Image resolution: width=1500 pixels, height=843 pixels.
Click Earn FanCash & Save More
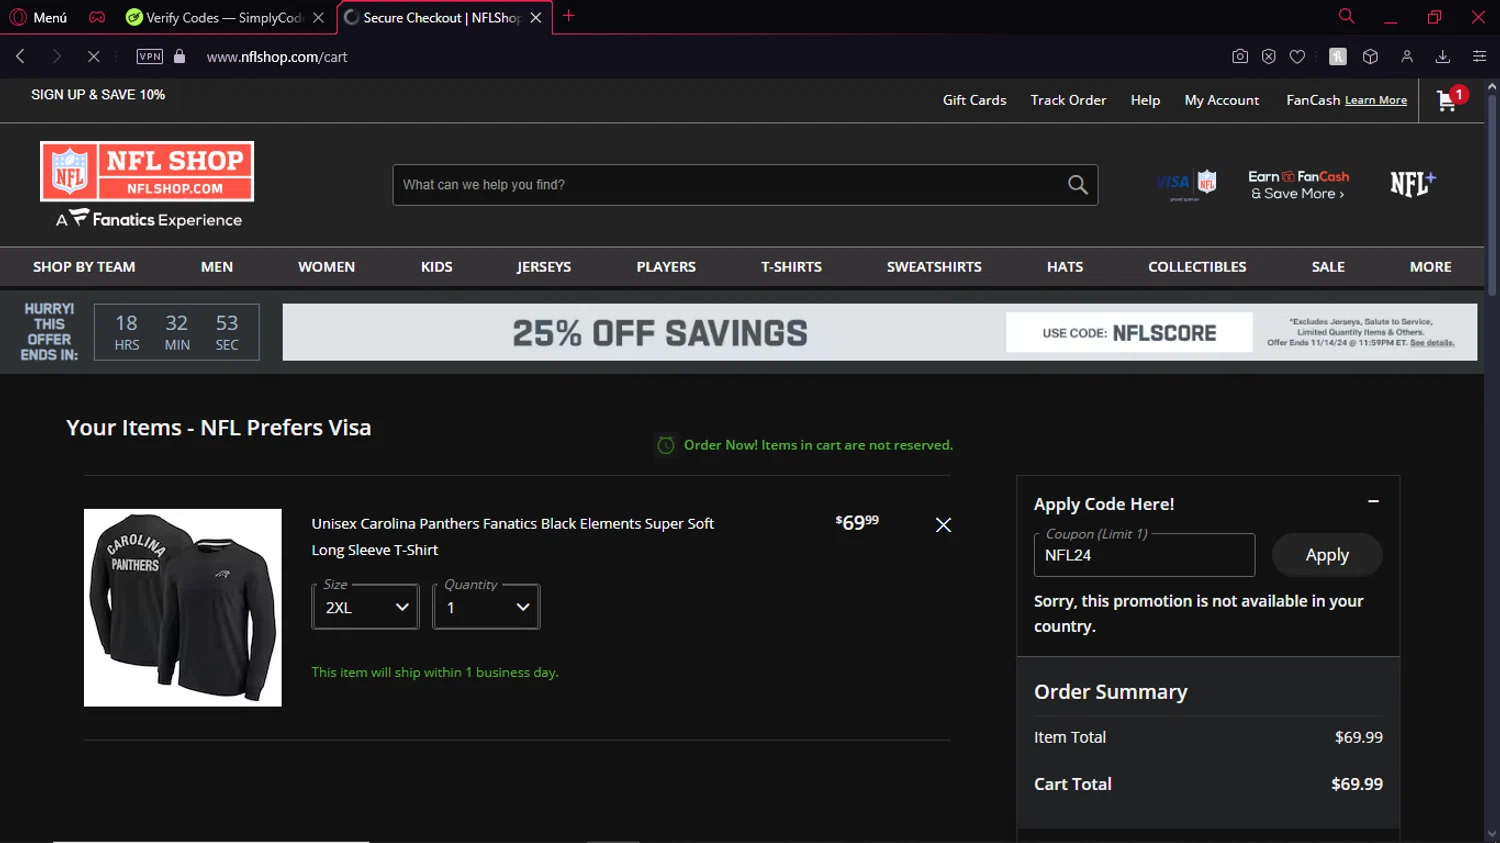pyautogui.click(x=1298, y=185)
